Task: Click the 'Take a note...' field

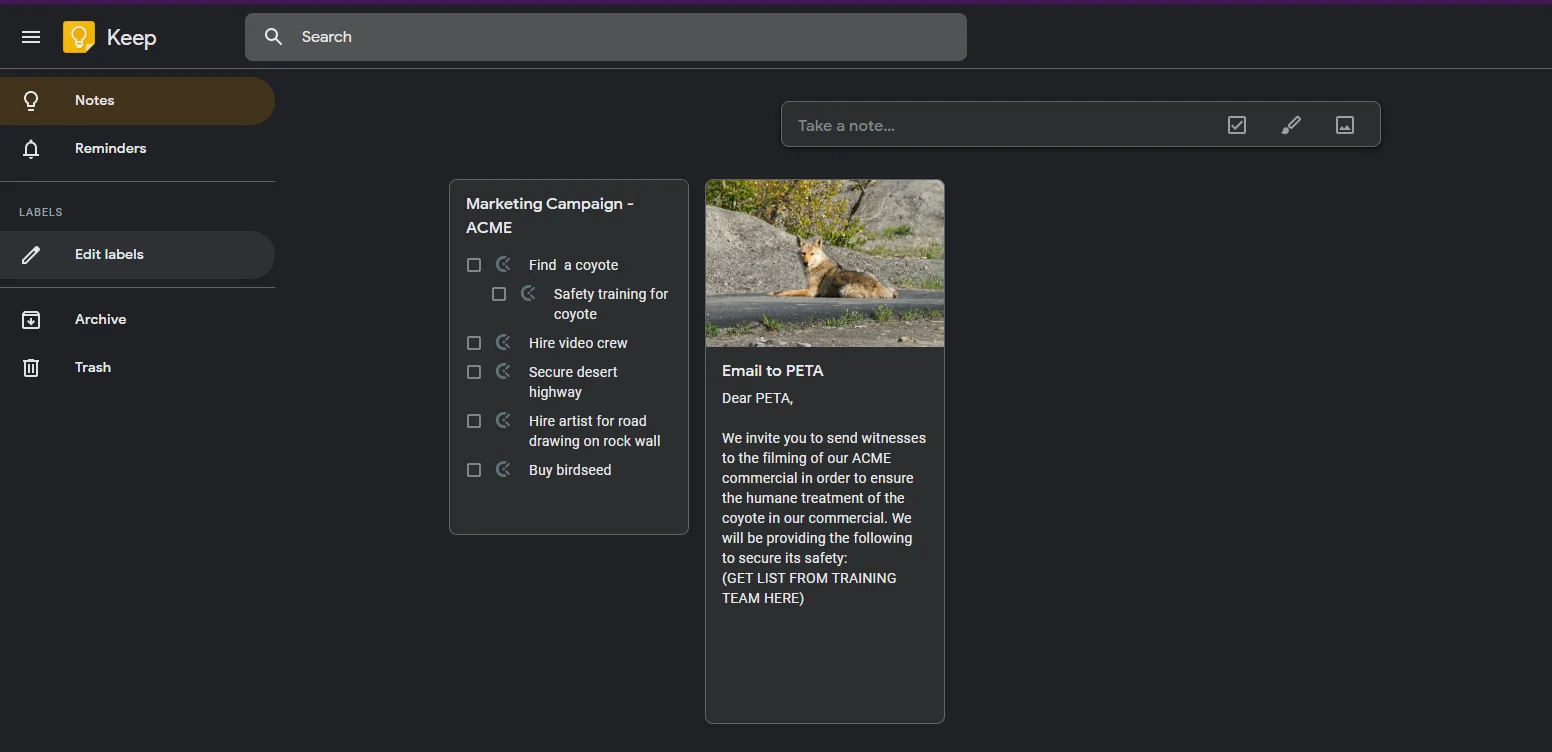Action: point(1000,125)
